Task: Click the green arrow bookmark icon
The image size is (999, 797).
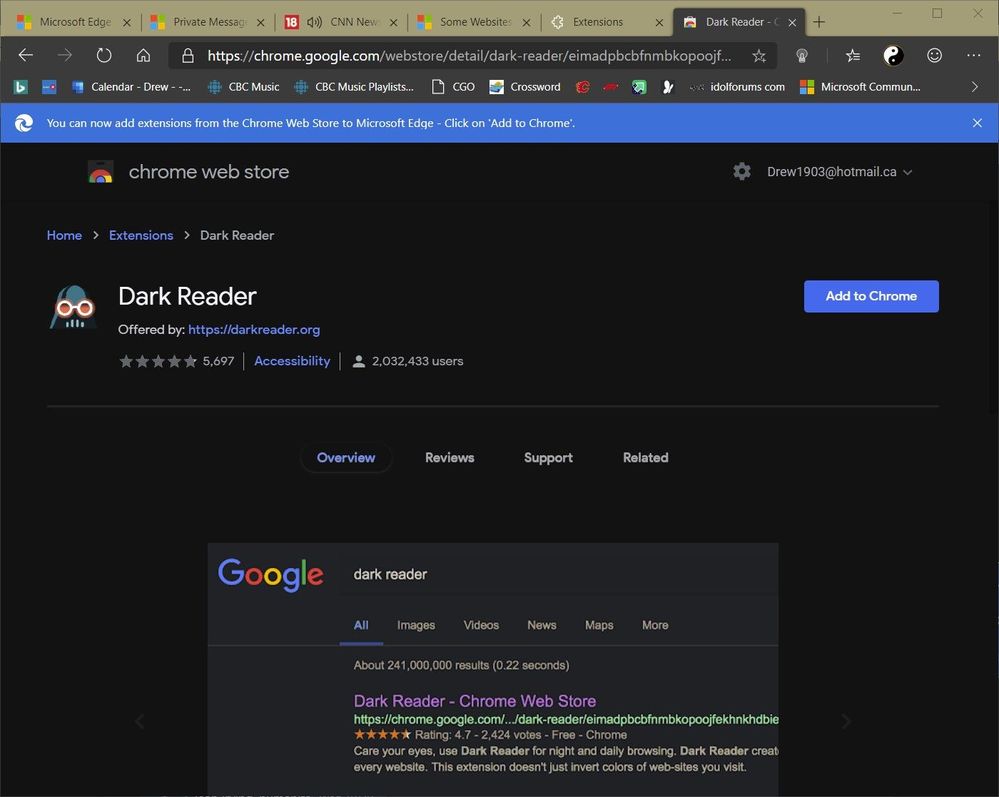Action: (x=639, y=87)
